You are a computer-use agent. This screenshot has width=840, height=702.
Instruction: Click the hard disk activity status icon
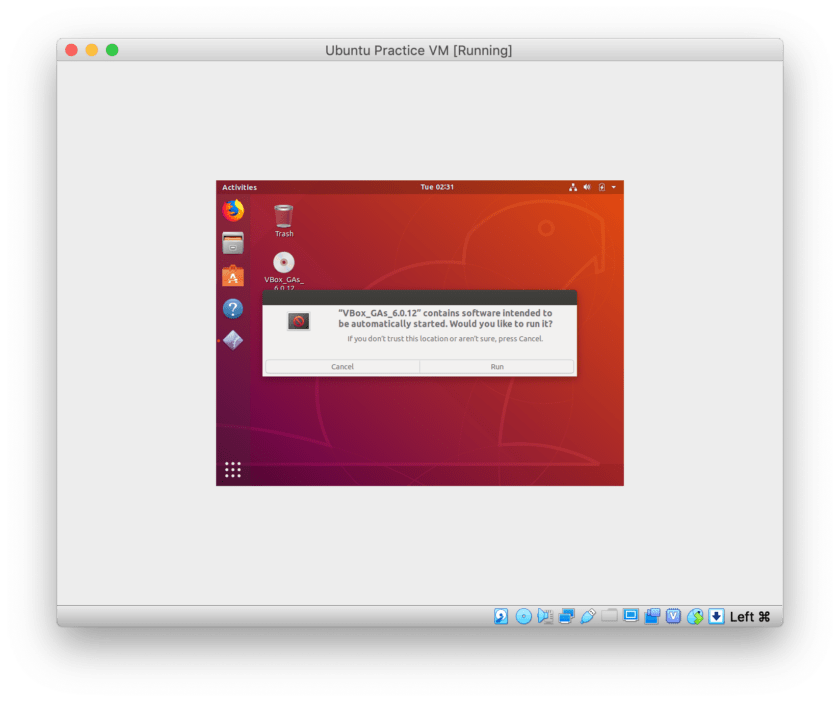tap(501, 616)
